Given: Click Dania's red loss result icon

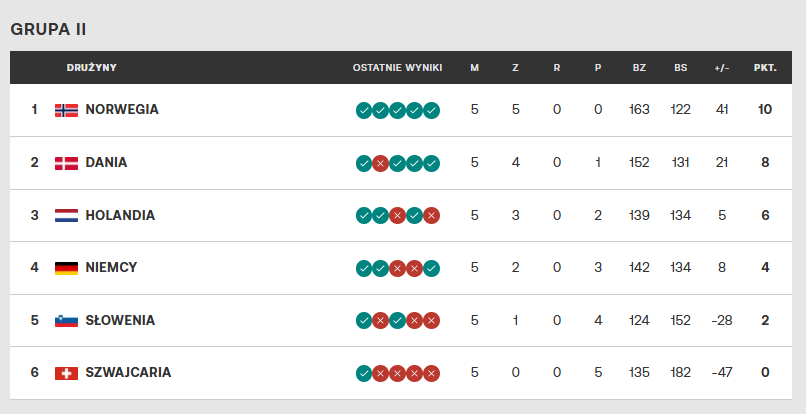Looking at the screenshot, I should 381,163.
